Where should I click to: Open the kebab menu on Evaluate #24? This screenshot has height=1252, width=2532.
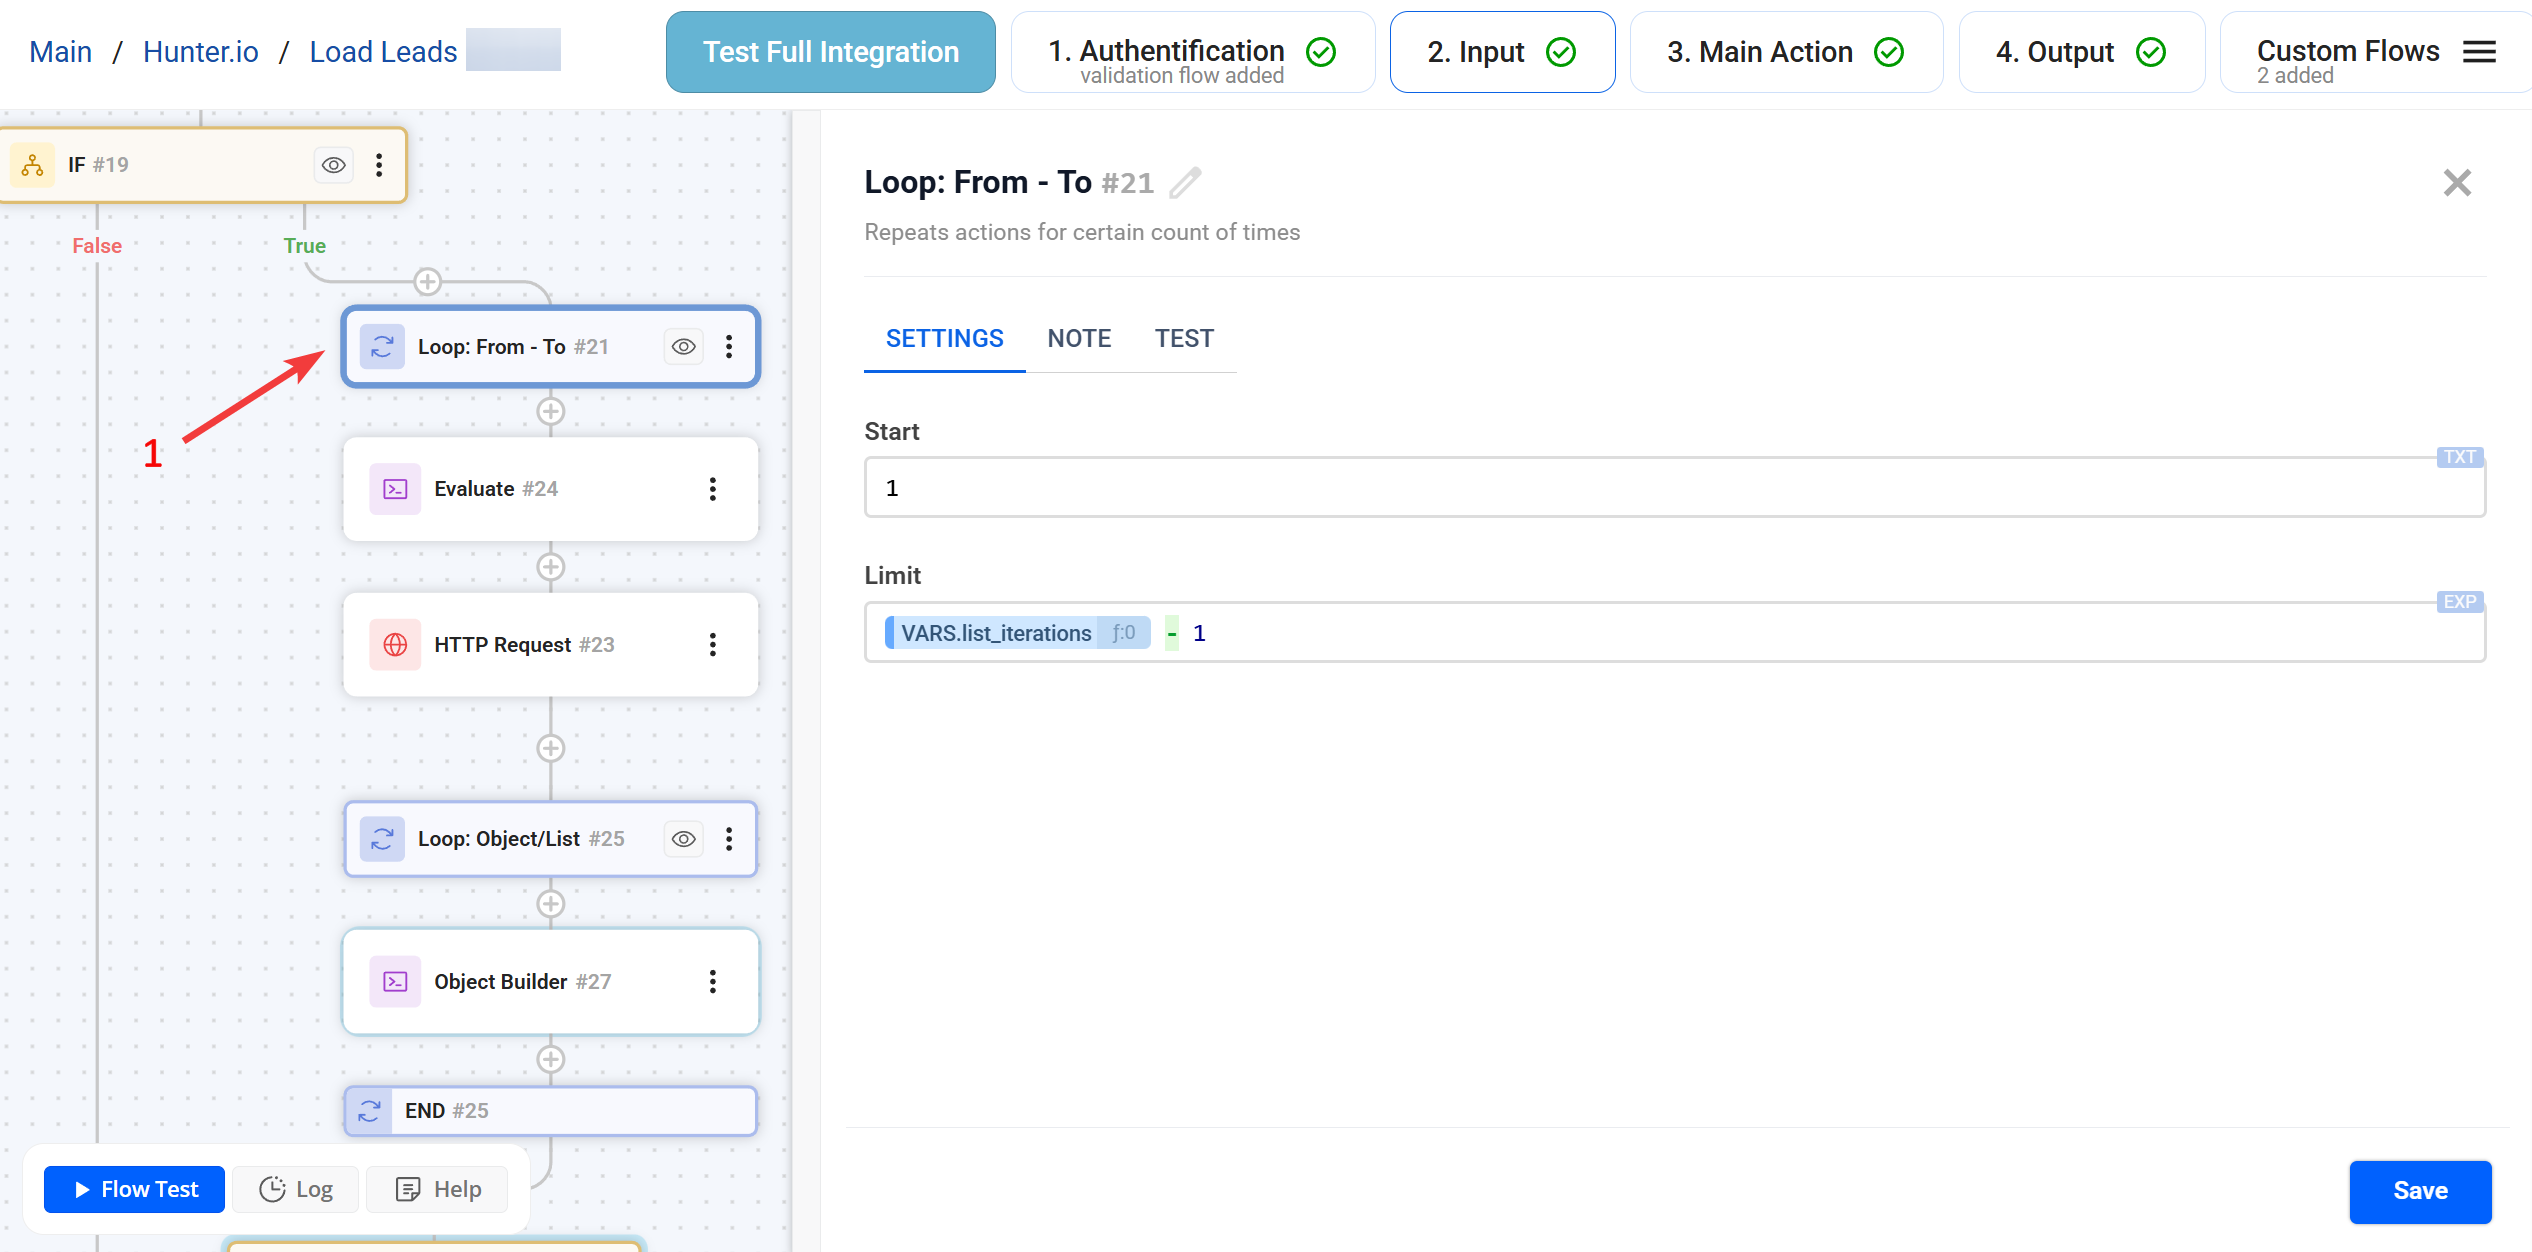pyautogui.click(x=712, y=489)
